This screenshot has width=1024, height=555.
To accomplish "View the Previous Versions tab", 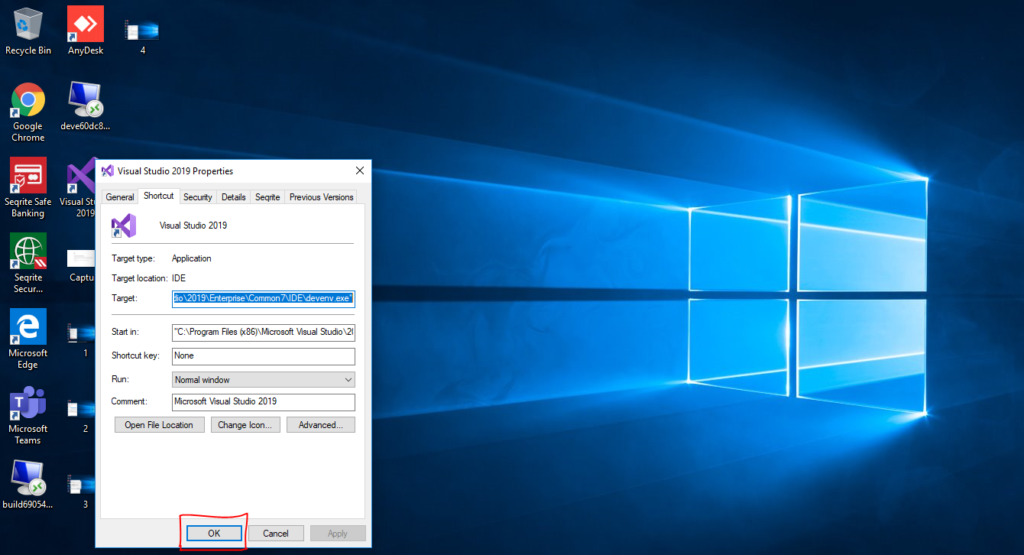I will [x=321, y=197].
